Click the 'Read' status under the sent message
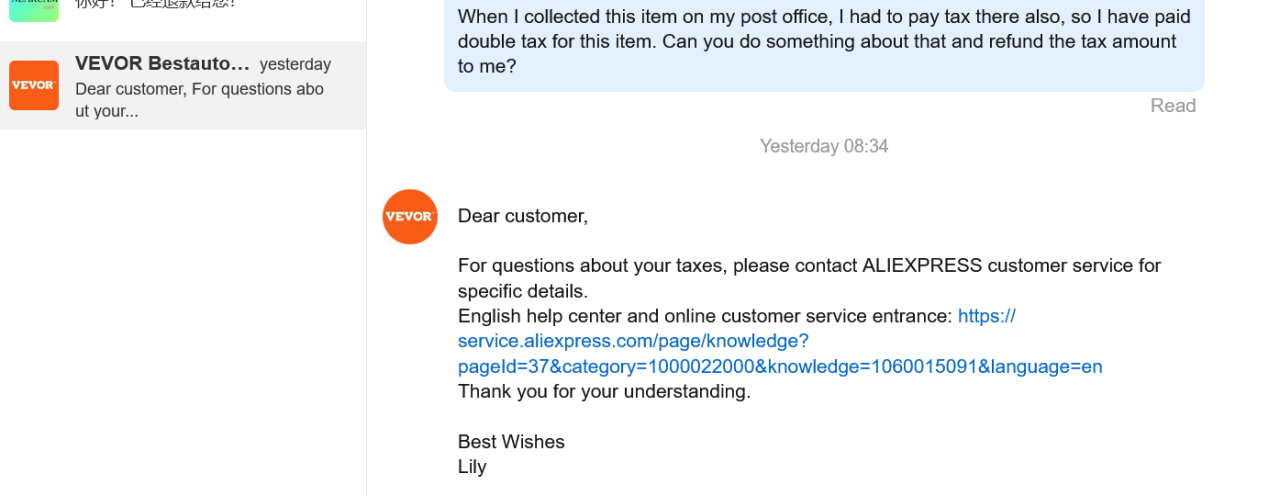1280x496 pixels. pos(1172,106)
